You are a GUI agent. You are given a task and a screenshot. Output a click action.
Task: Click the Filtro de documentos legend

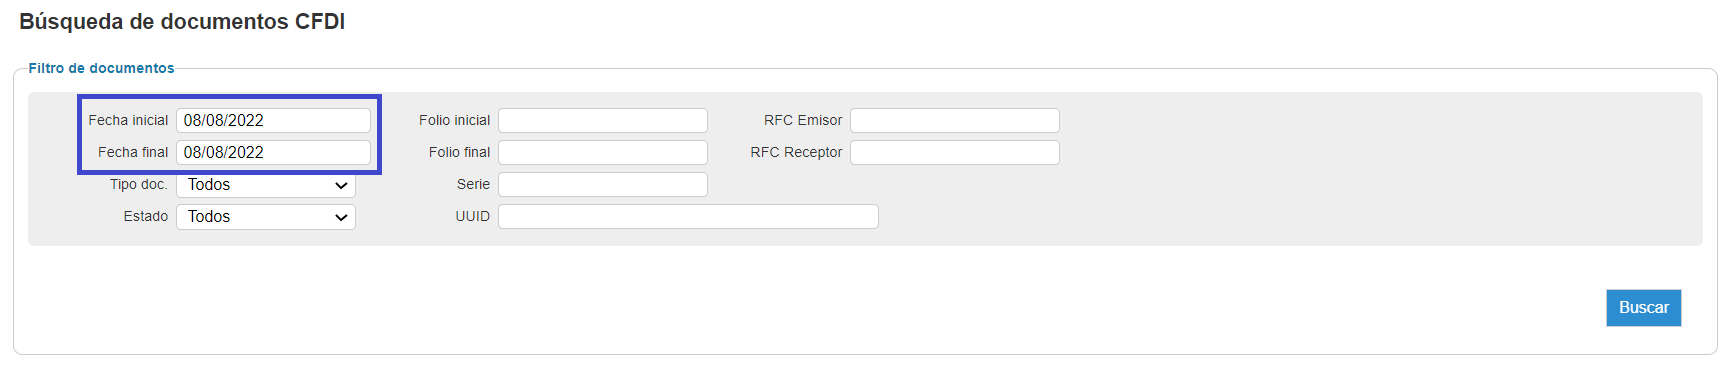coord(101,68)
